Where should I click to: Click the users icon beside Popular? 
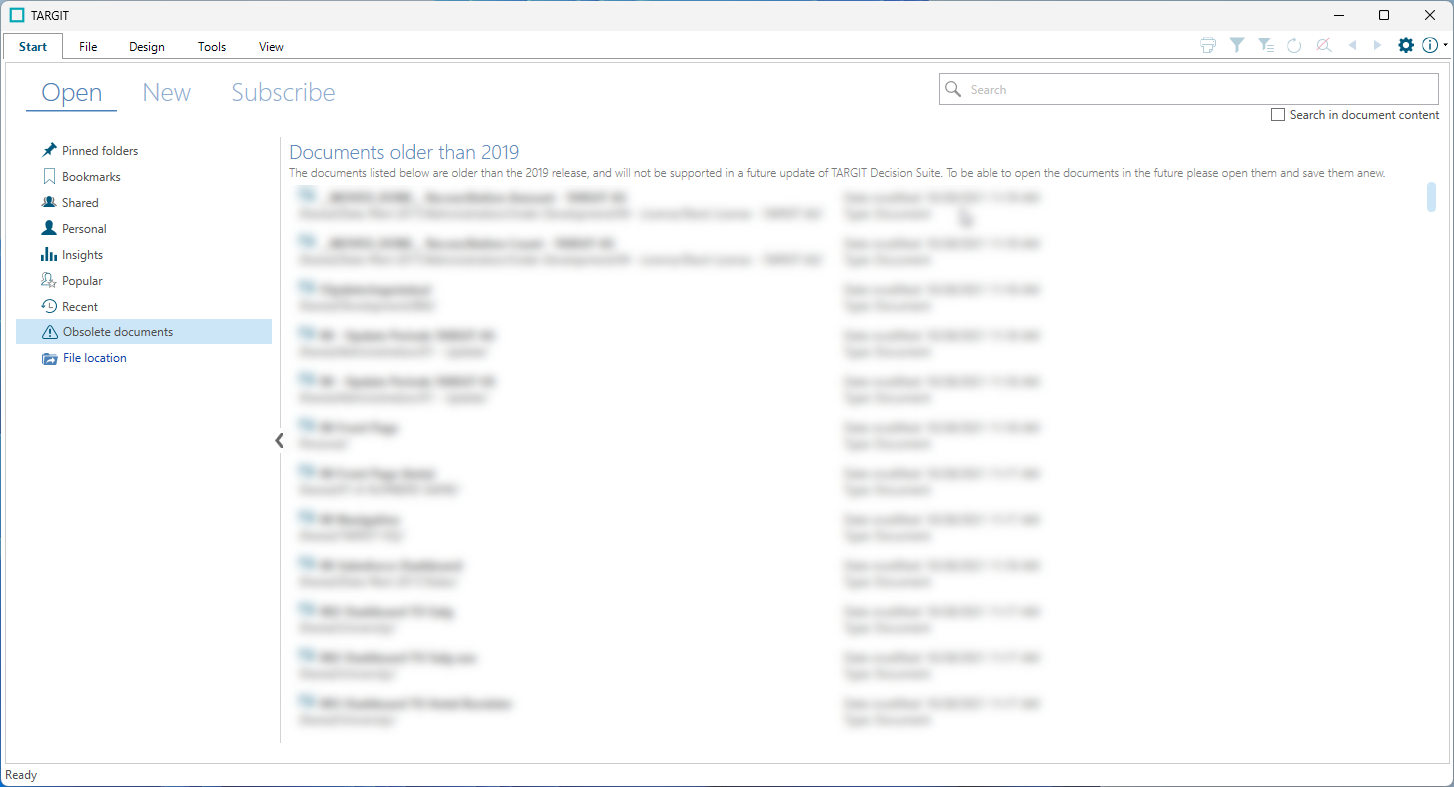tap(49, 280)
